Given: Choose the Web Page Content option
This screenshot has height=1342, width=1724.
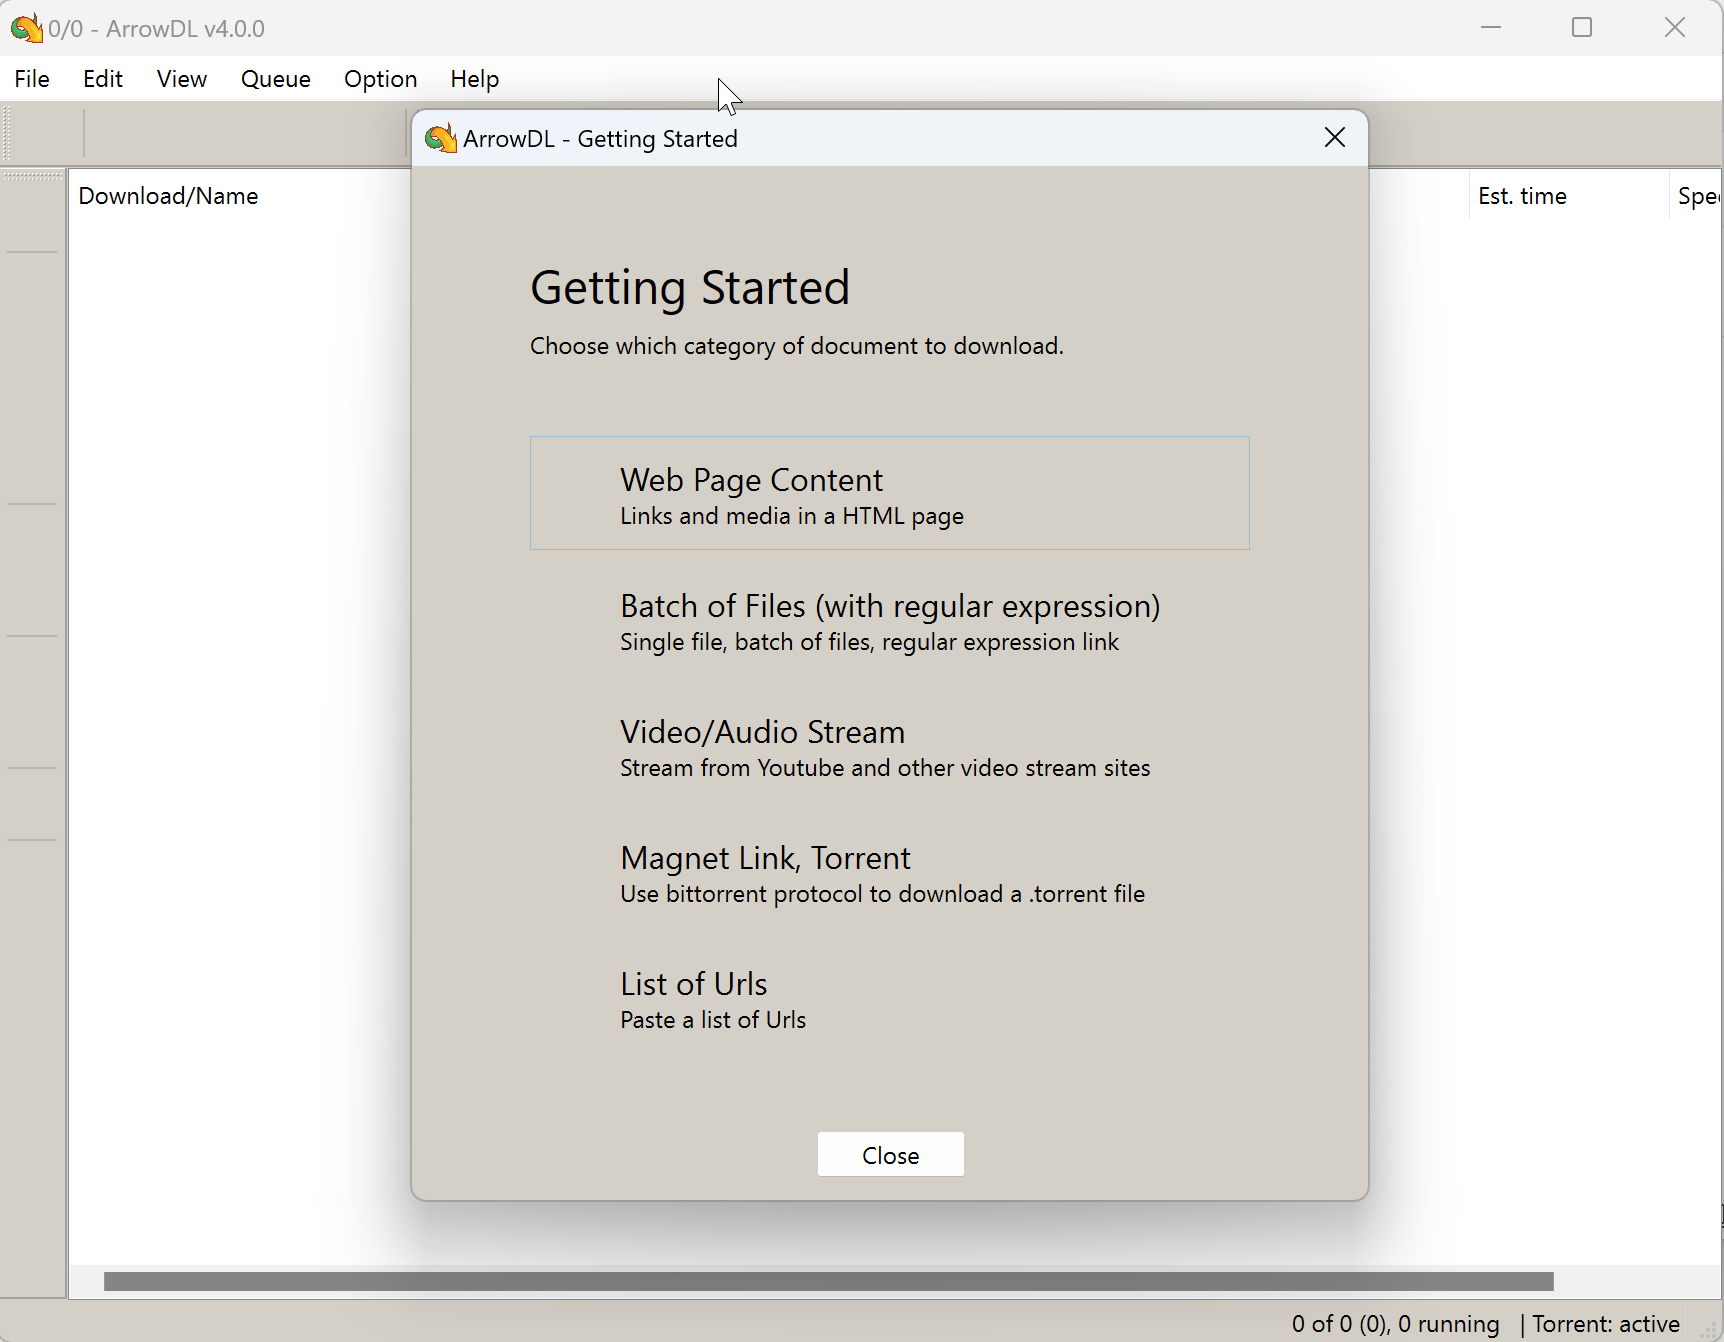Looking at the screenshot, I should [890, 493].
